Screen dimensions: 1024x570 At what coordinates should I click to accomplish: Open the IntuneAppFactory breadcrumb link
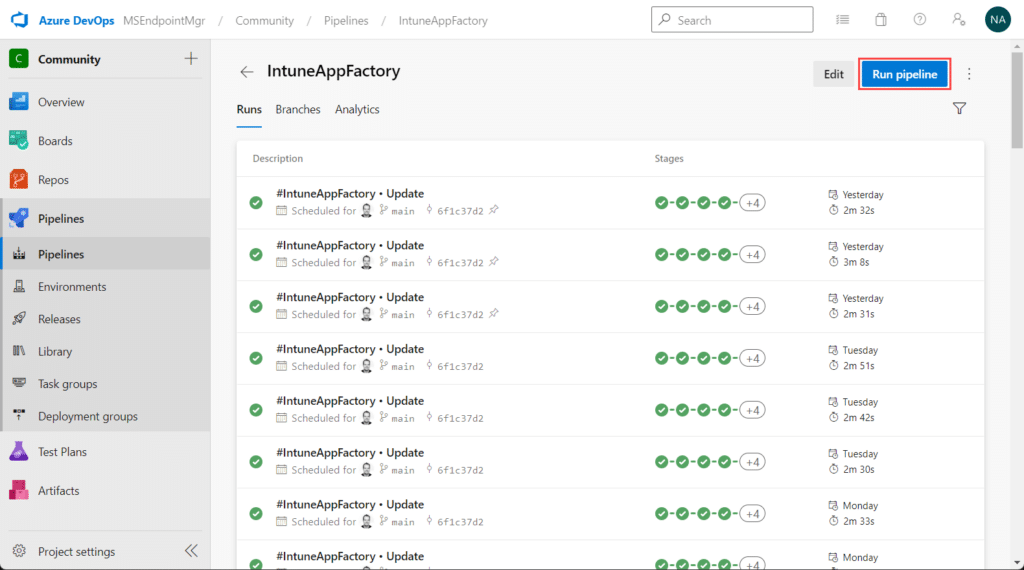(x=443, y=20)
